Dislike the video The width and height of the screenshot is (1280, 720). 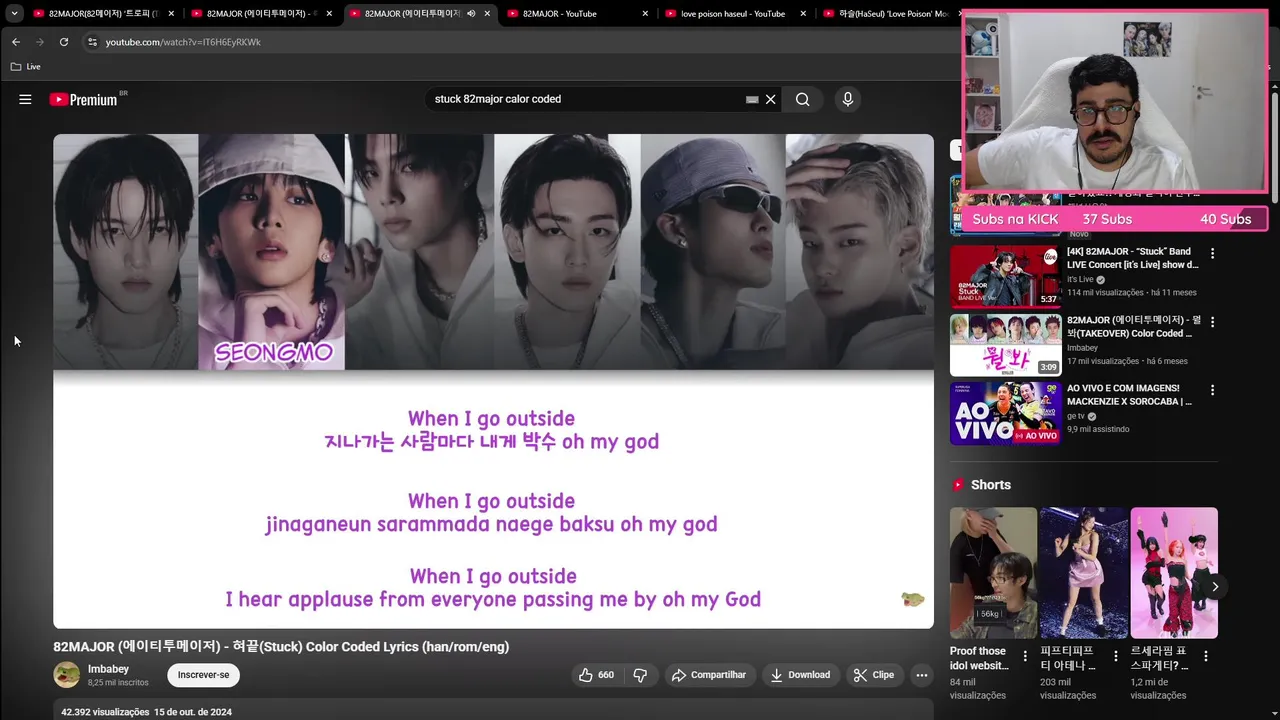click(640, 675)
